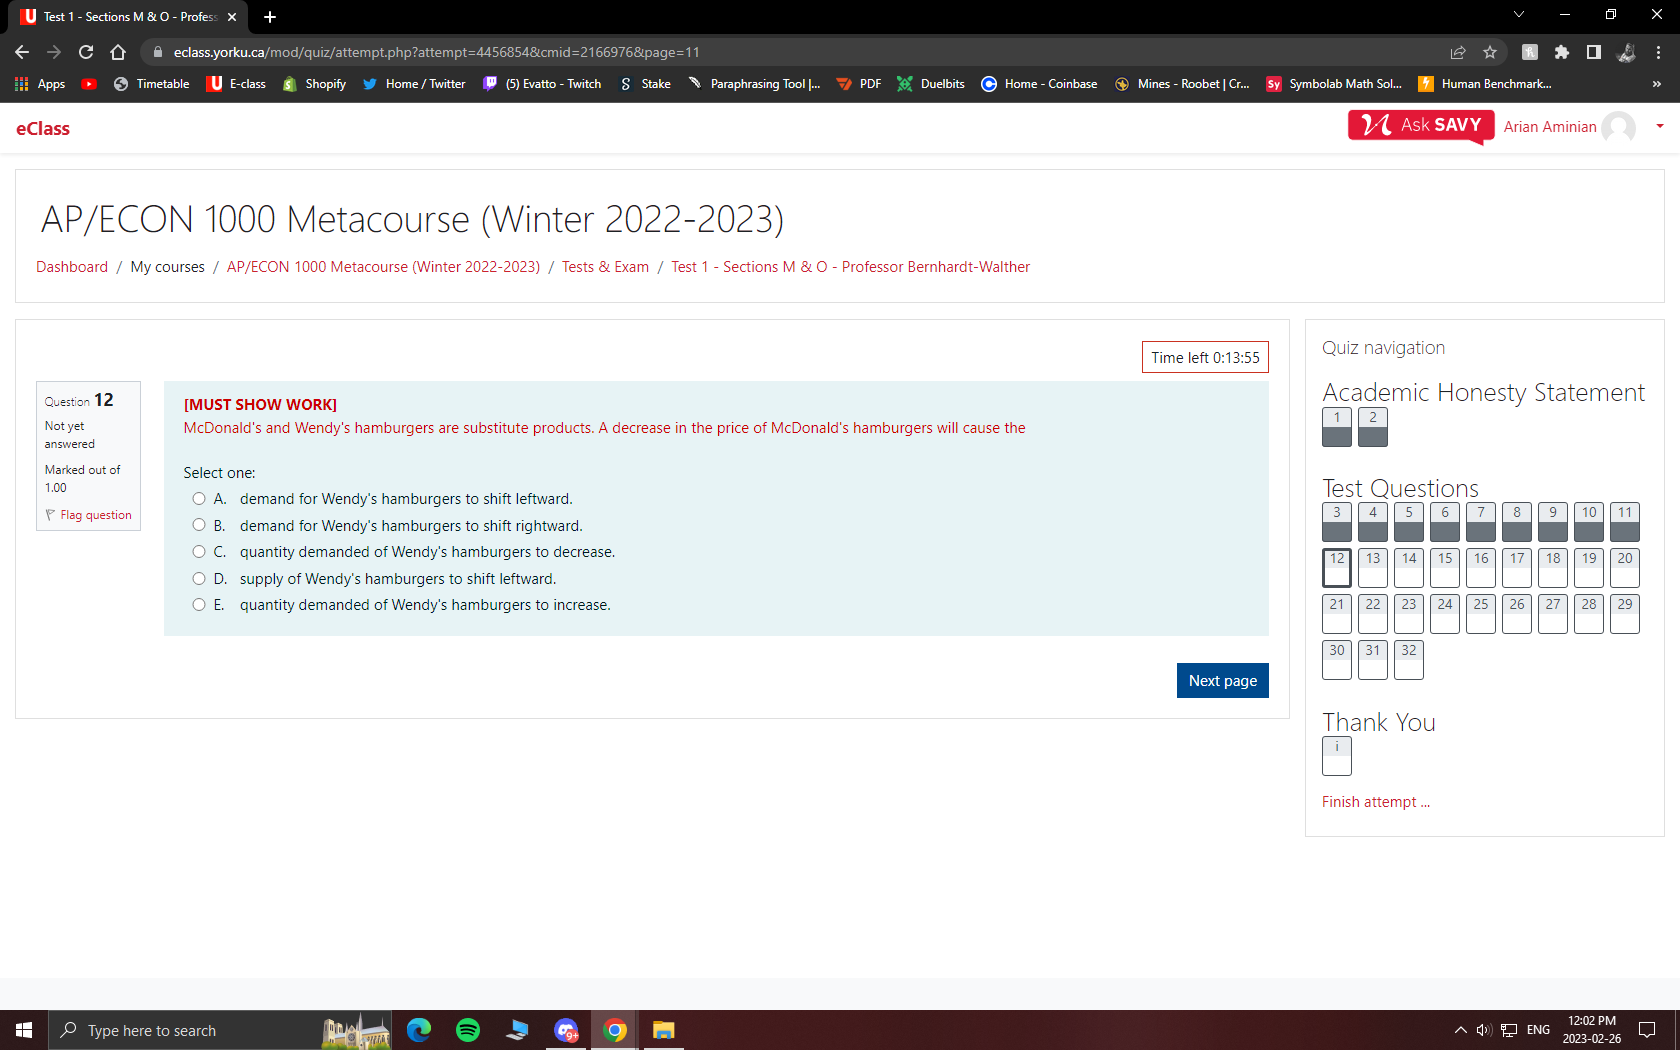Open Symbolab Math Solver bookmark
1680x1050 pixels.
(1334, 84)
